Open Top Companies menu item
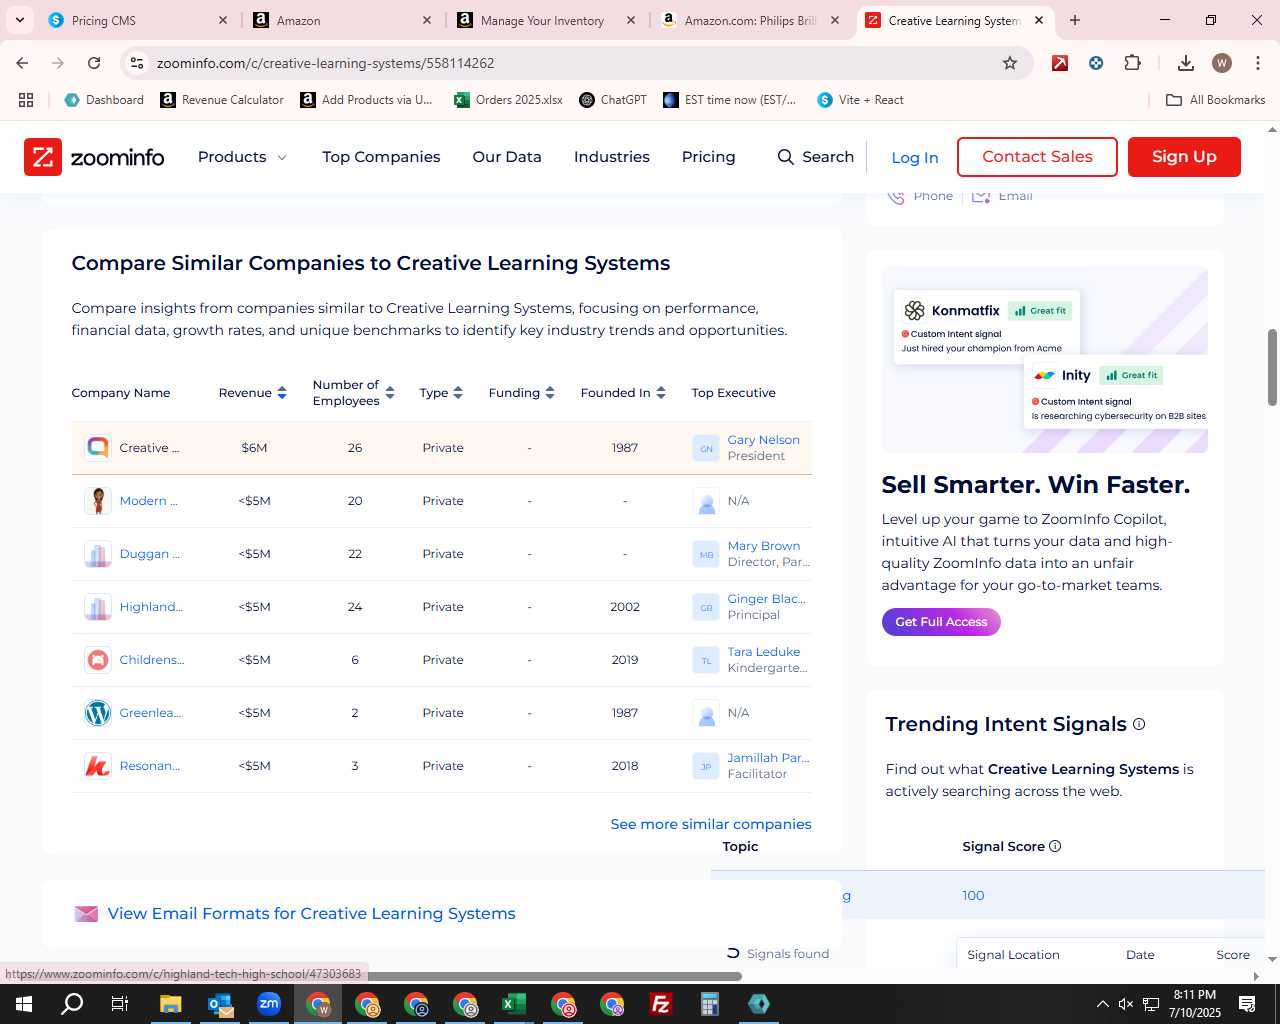Viewport: 1280px width, 1024px height. pos(381,157)
